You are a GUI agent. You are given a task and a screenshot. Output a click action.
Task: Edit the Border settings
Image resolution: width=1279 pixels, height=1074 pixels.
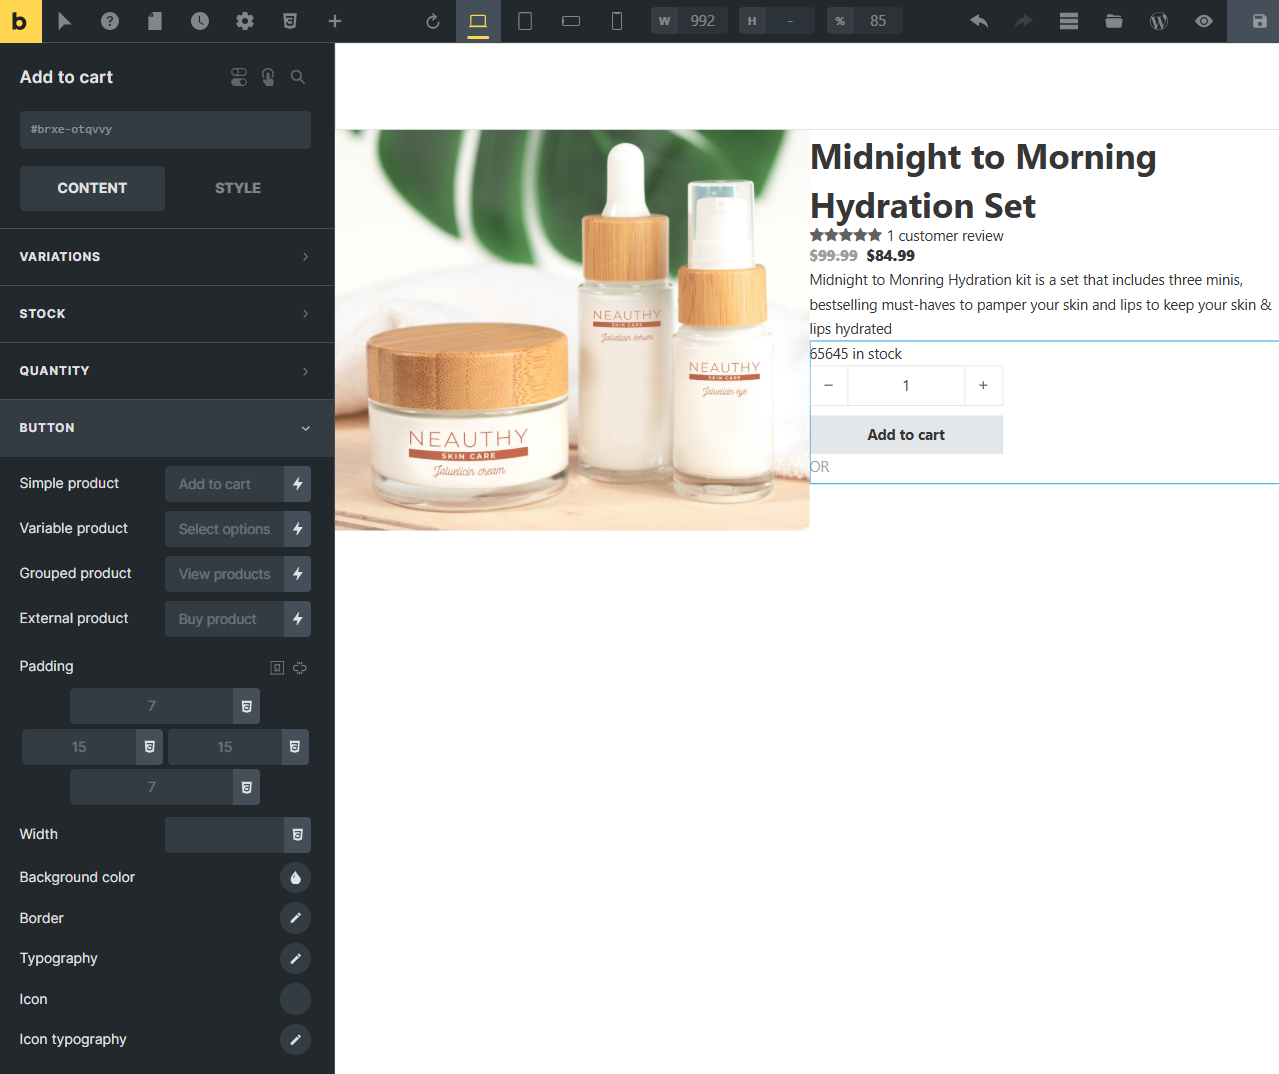(295, 918)
